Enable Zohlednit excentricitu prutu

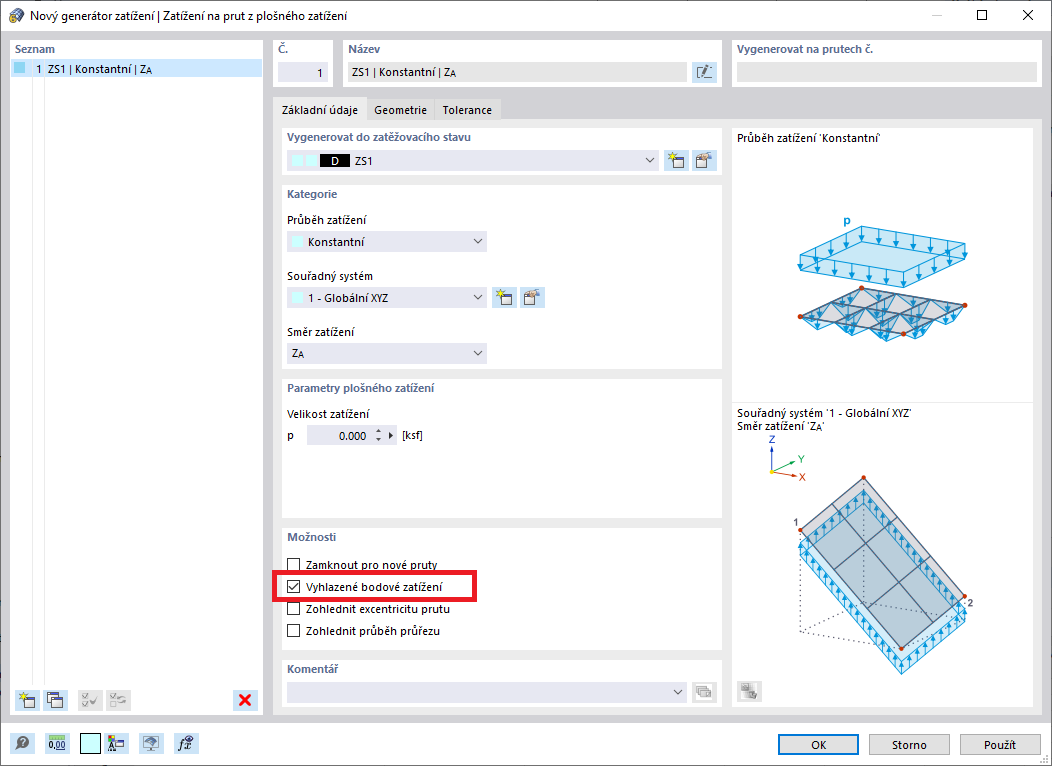293,609
